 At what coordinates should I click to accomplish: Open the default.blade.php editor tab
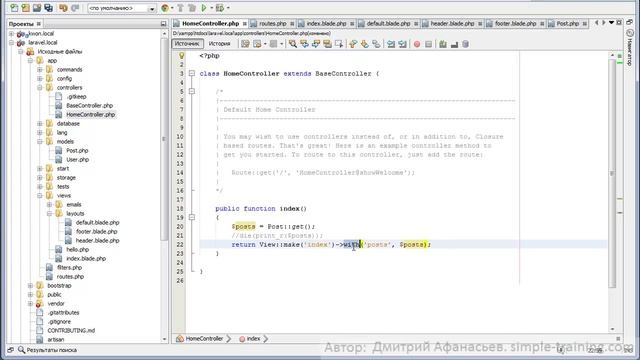point(388,24)
